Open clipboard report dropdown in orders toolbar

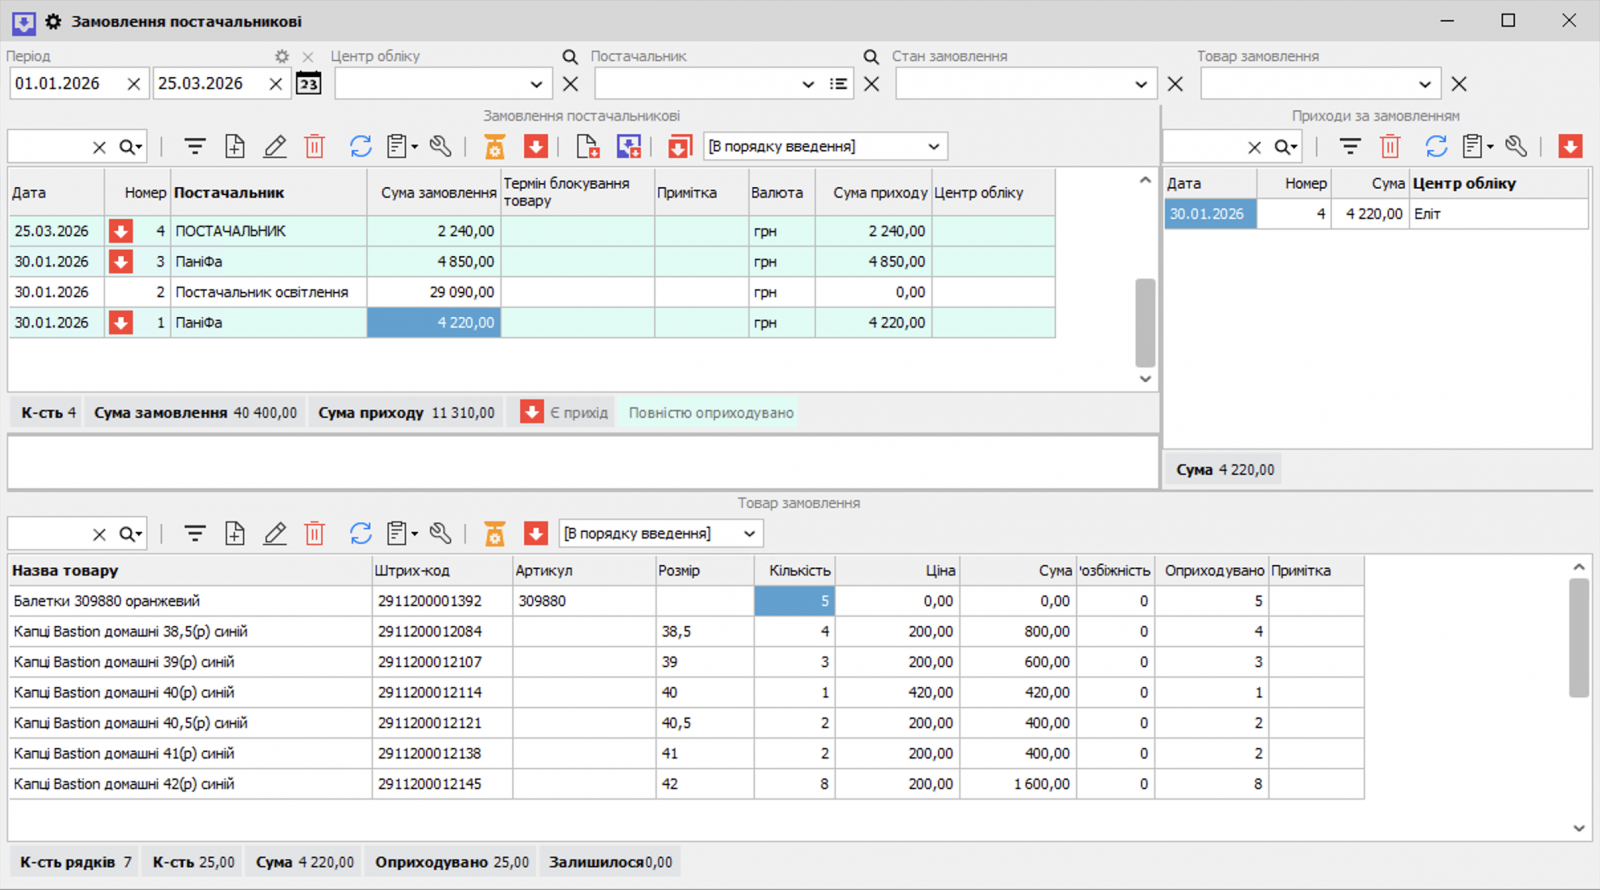[402, 147]
